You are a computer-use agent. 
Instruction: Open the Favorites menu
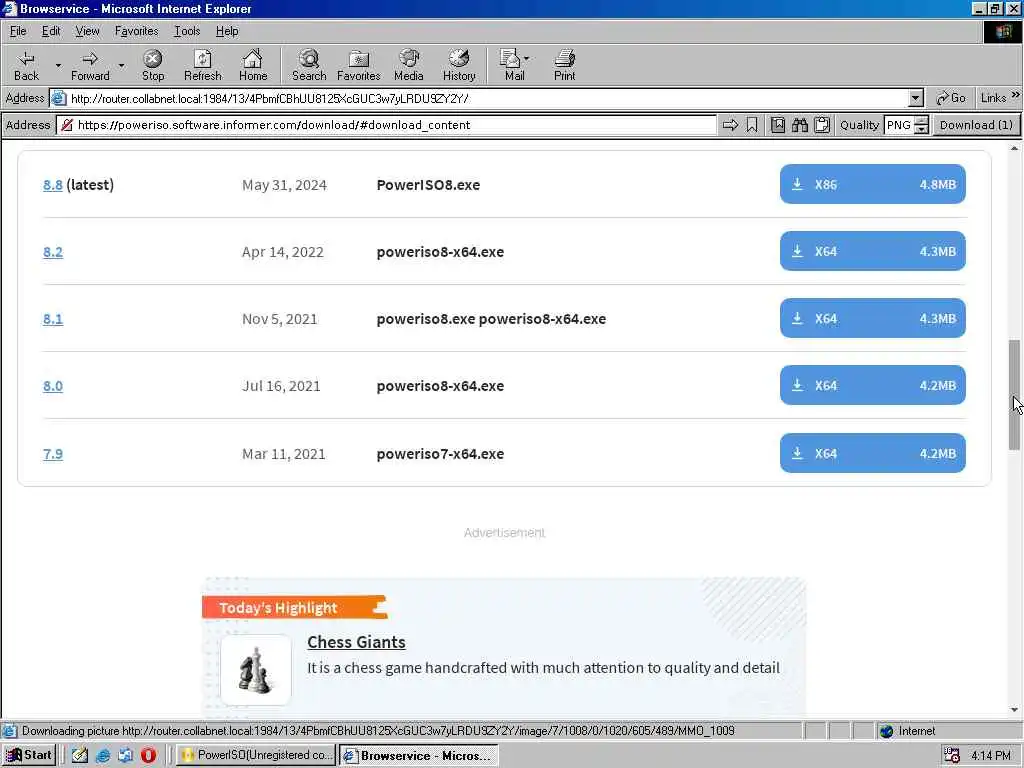[136, 31]
